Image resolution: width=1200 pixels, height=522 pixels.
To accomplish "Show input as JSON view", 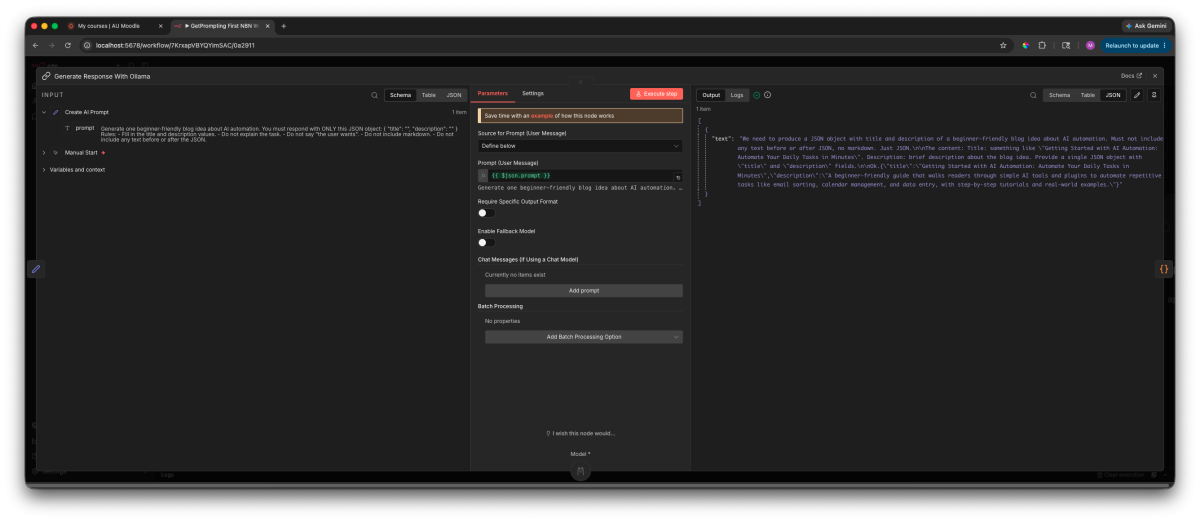I will click(453, 95).
